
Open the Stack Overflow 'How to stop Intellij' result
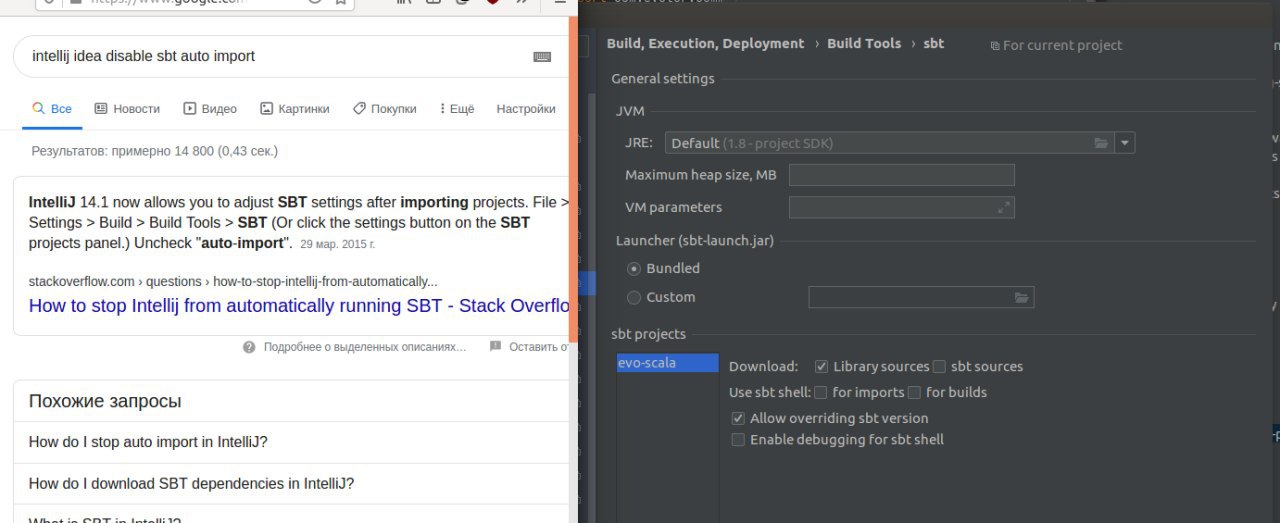pyautogui.click(x=299, y=306)
